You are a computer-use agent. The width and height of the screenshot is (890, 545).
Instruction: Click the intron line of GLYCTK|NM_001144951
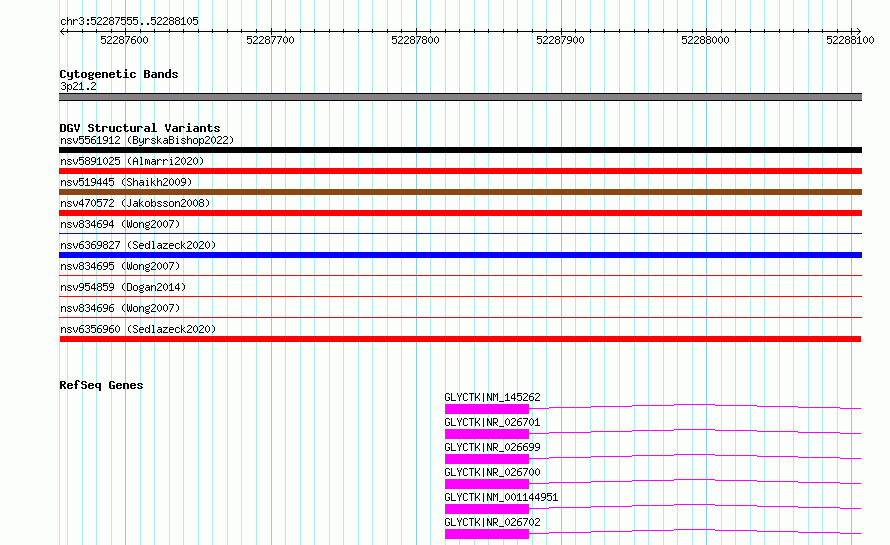[x=695, y=505]
